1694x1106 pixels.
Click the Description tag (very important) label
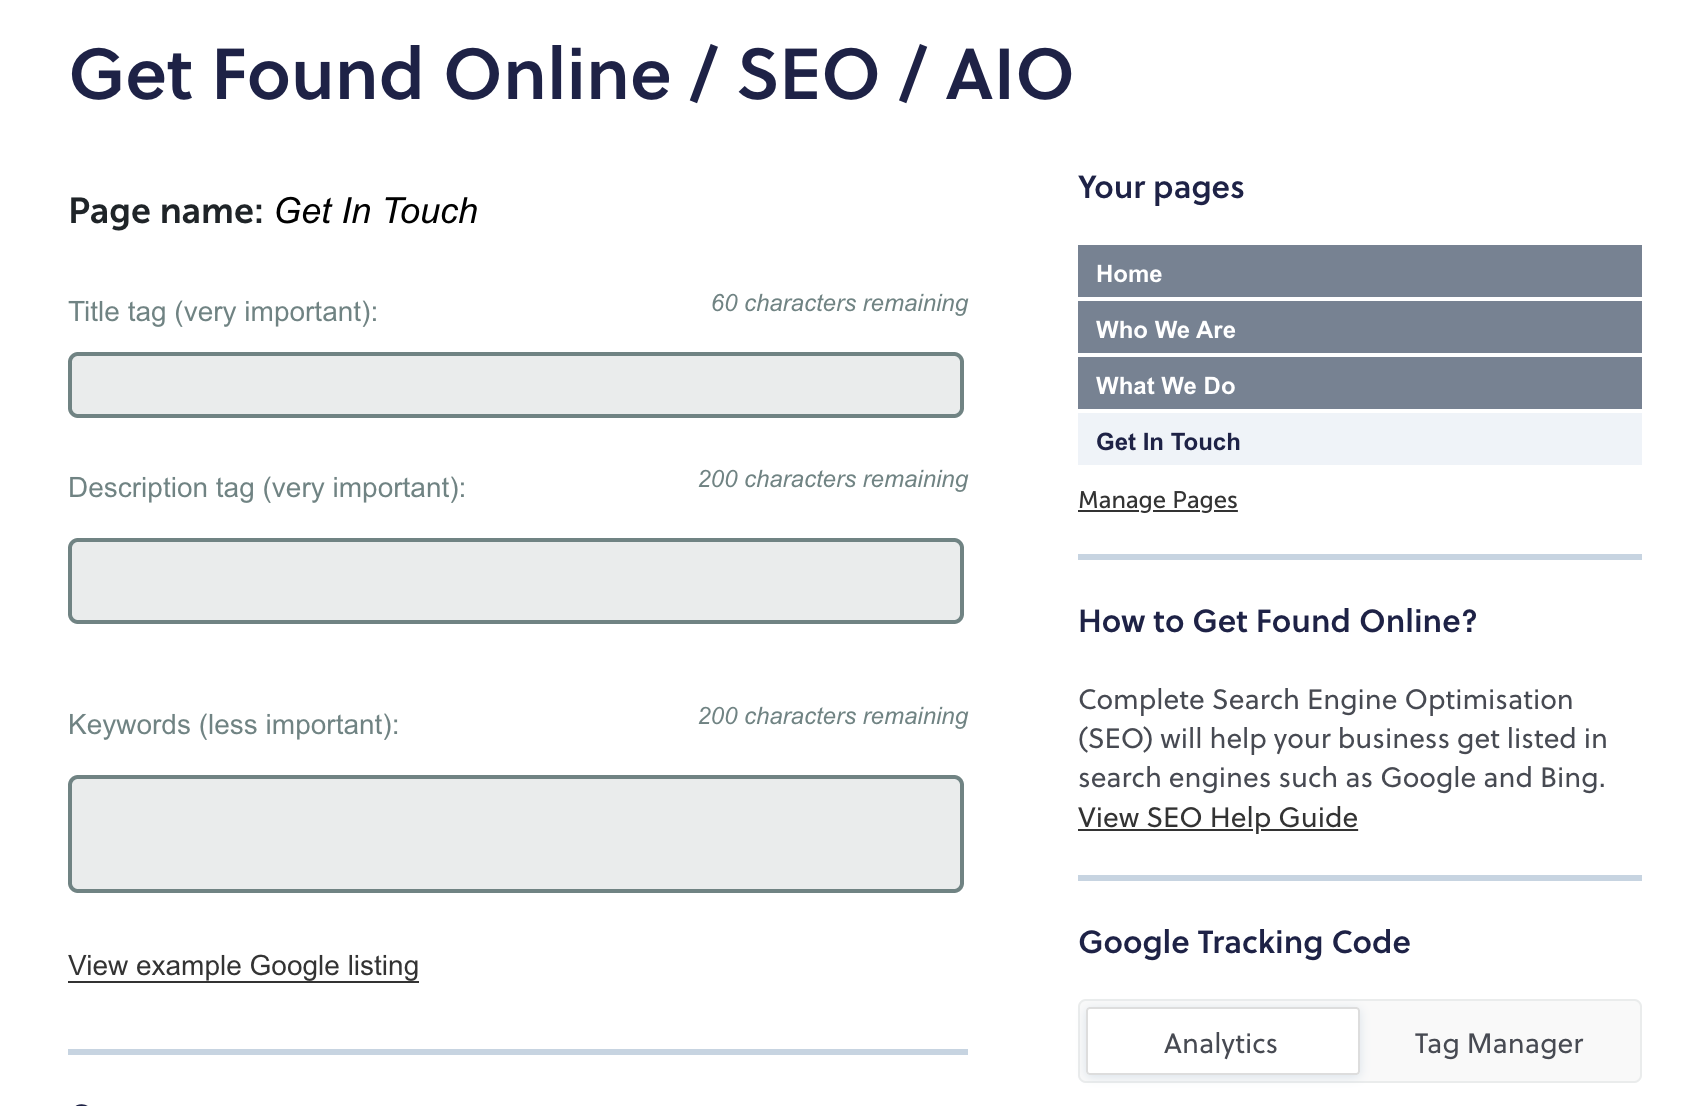(x=267, y=488)
